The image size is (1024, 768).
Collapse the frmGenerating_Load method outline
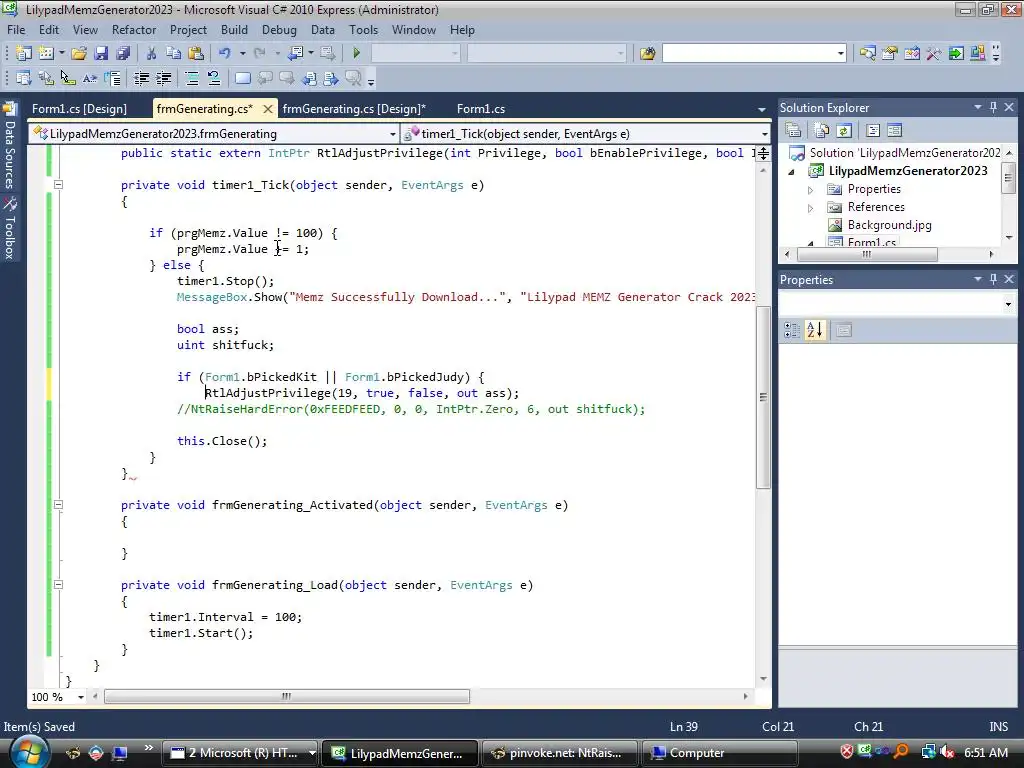(58, 584)
